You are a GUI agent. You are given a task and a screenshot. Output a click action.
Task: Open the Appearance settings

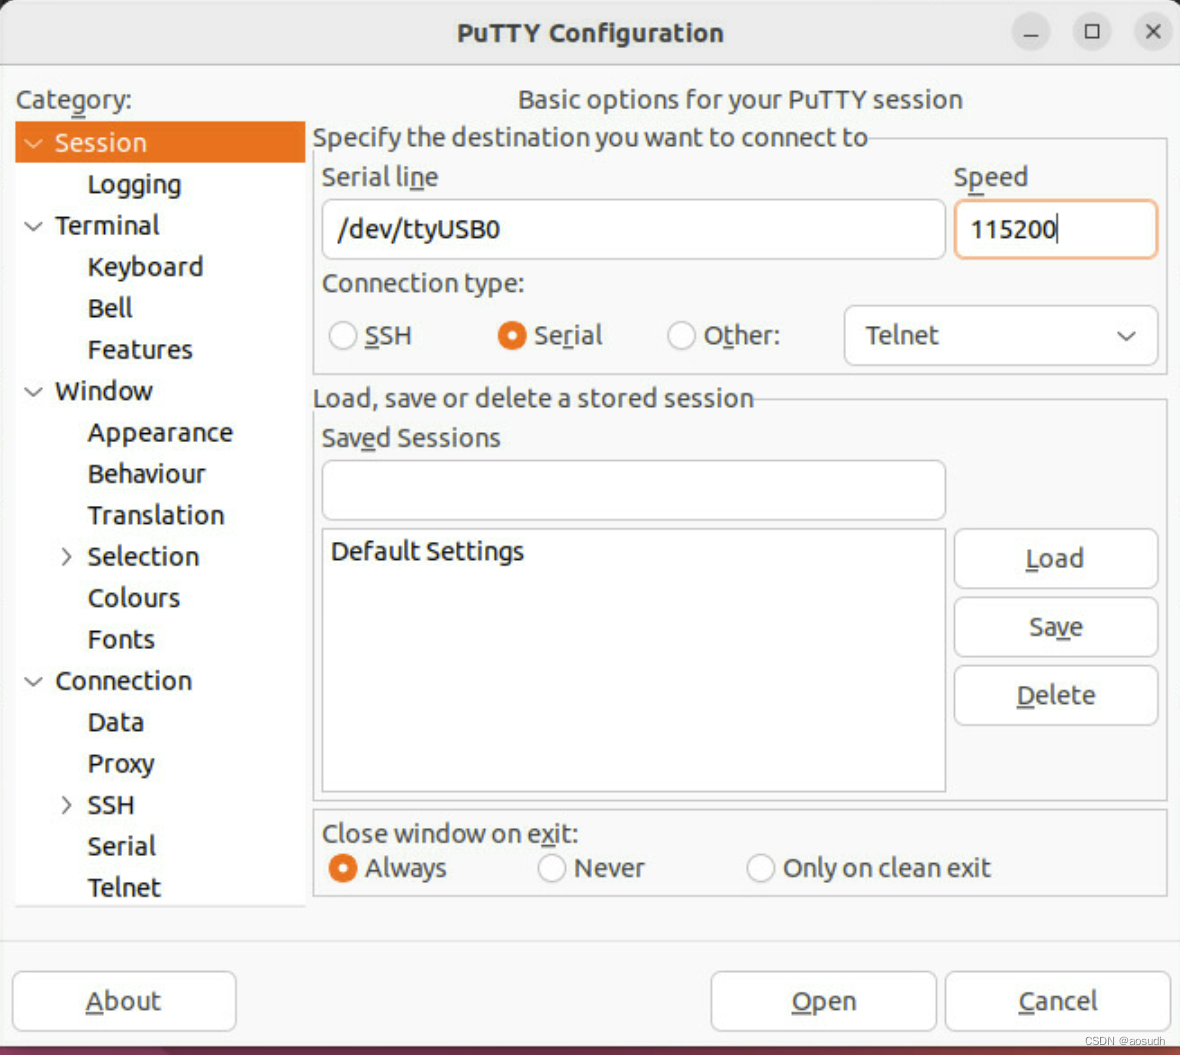[160, 433]
